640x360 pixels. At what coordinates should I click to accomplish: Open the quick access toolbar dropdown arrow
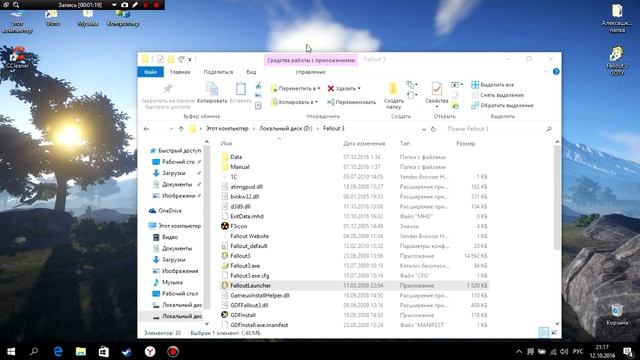[x=190, y=60]
